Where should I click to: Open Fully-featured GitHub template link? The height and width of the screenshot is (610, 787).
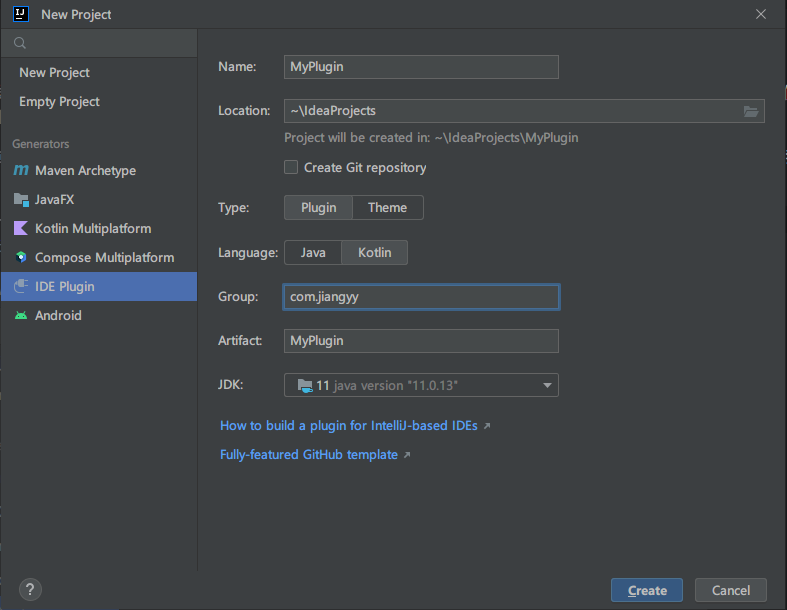(309, 455)
